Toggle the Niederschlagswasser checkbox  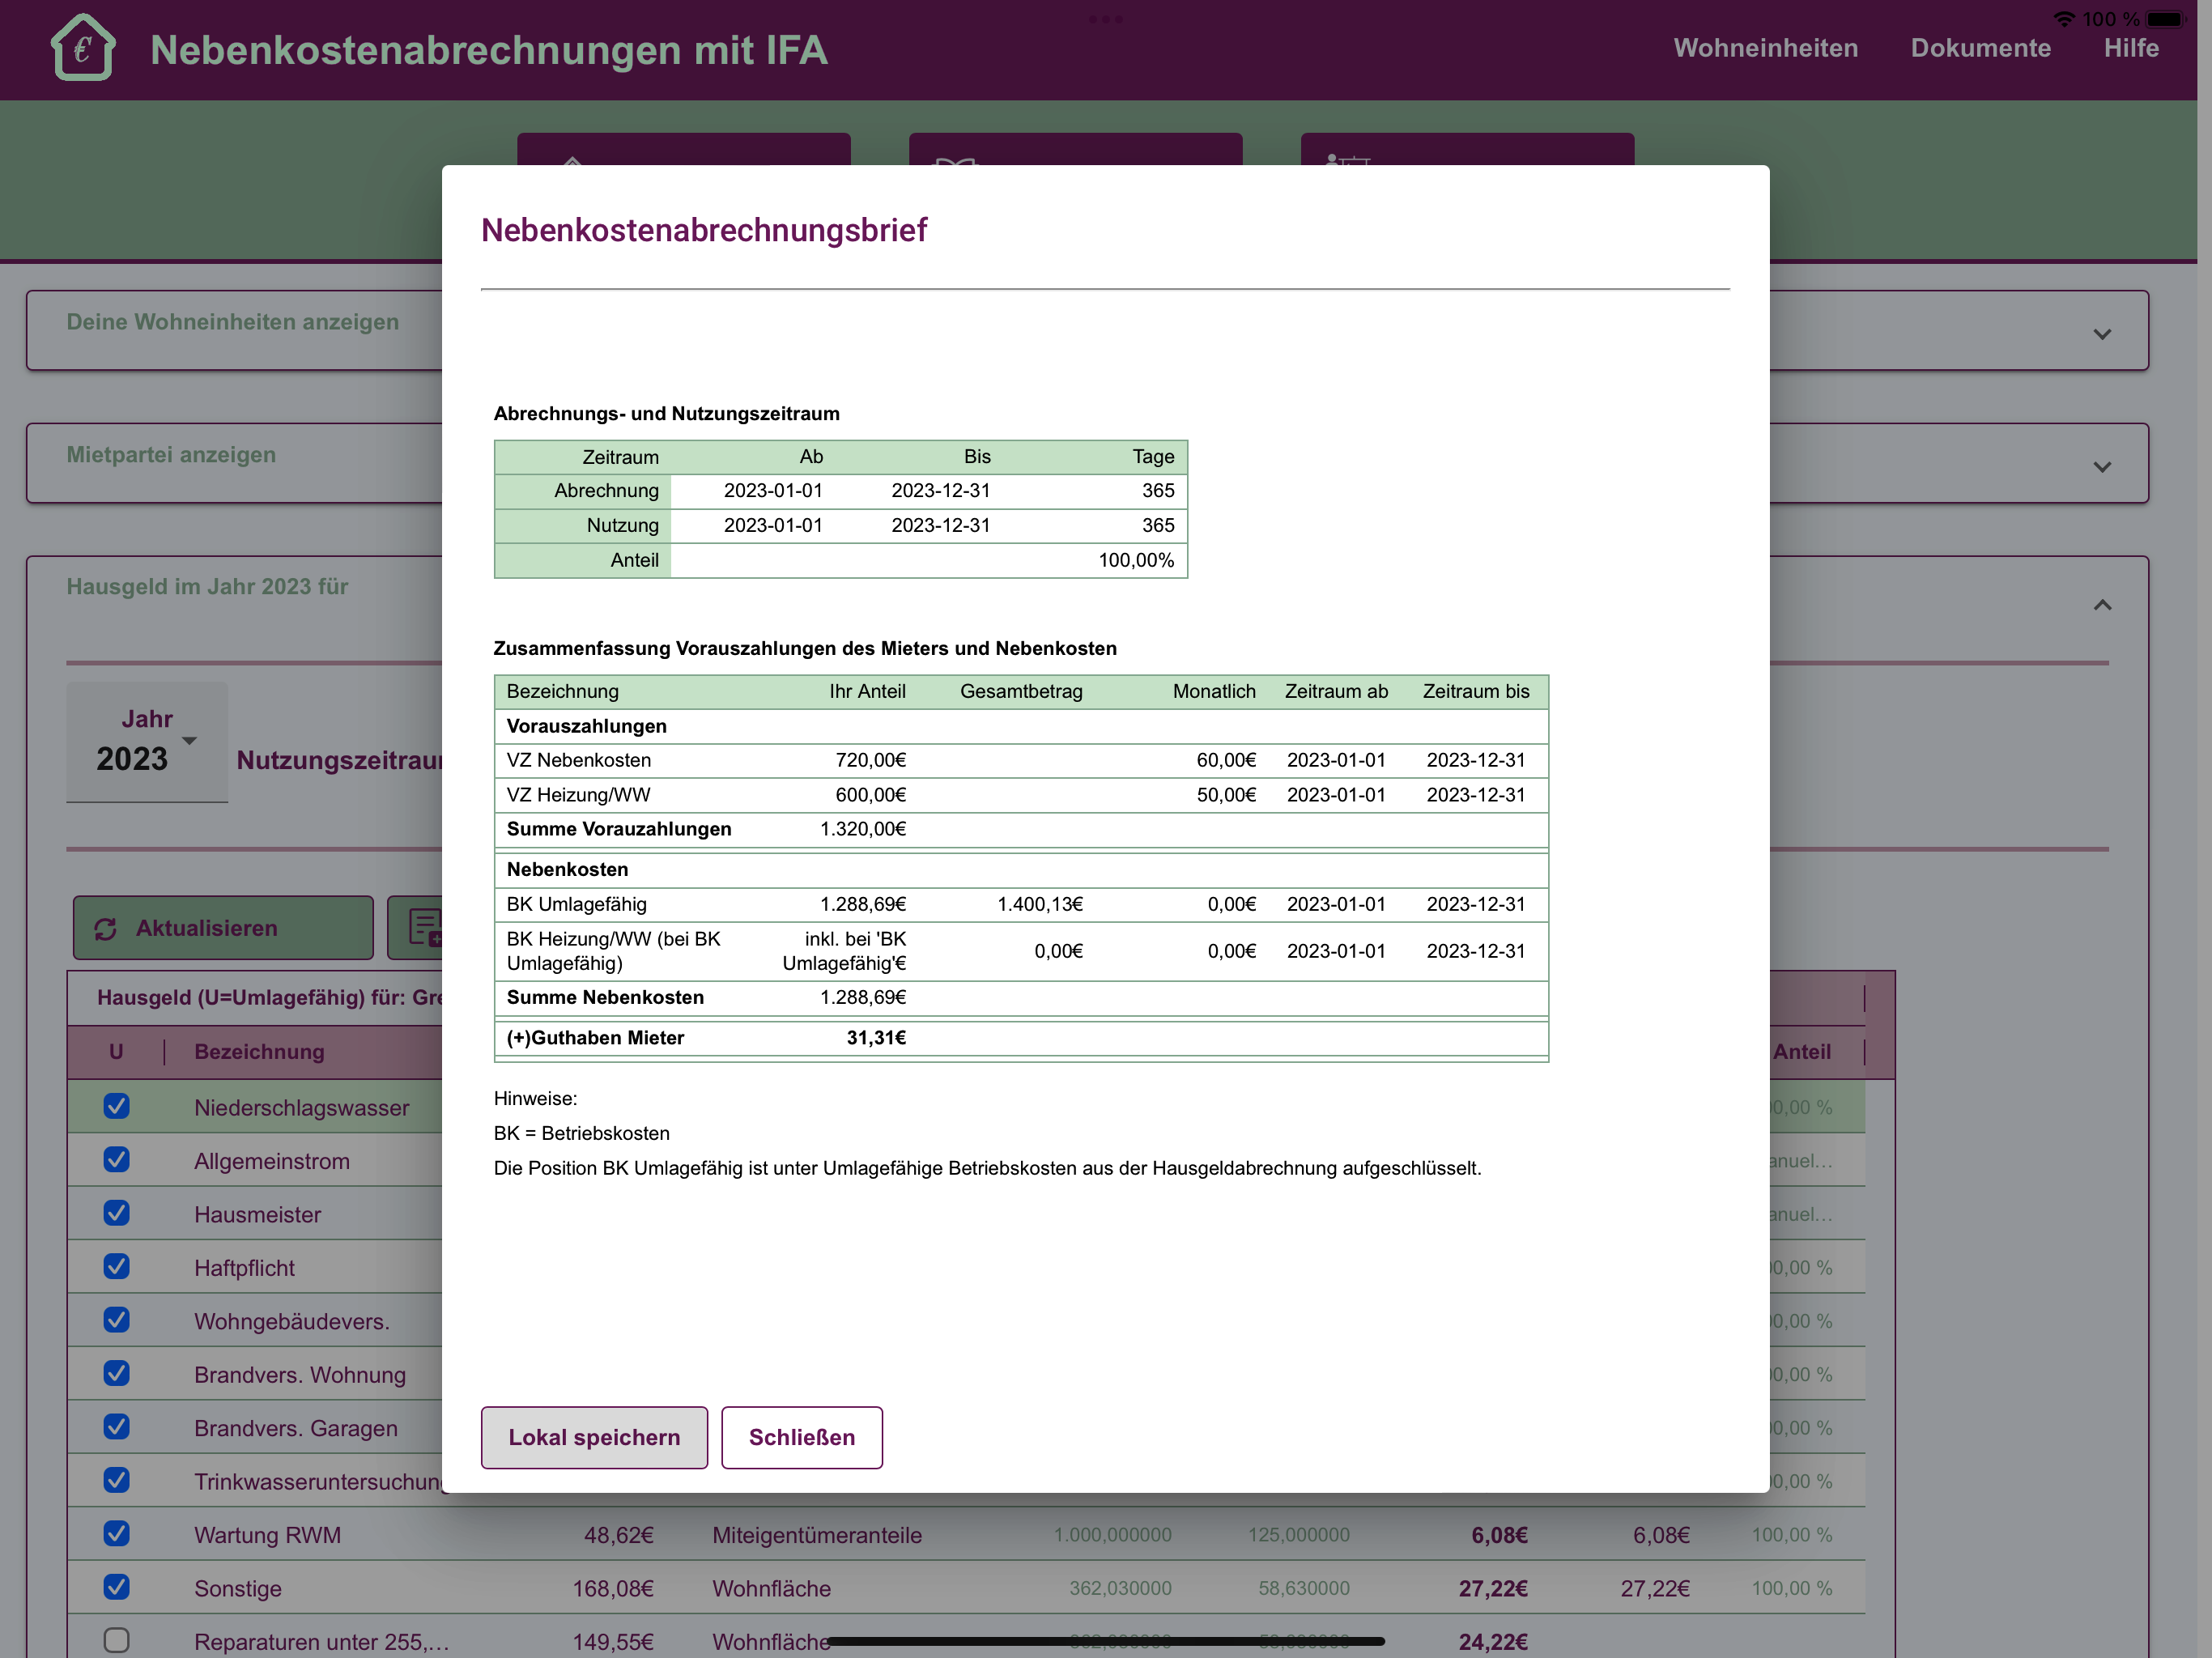click(116, 1106)
